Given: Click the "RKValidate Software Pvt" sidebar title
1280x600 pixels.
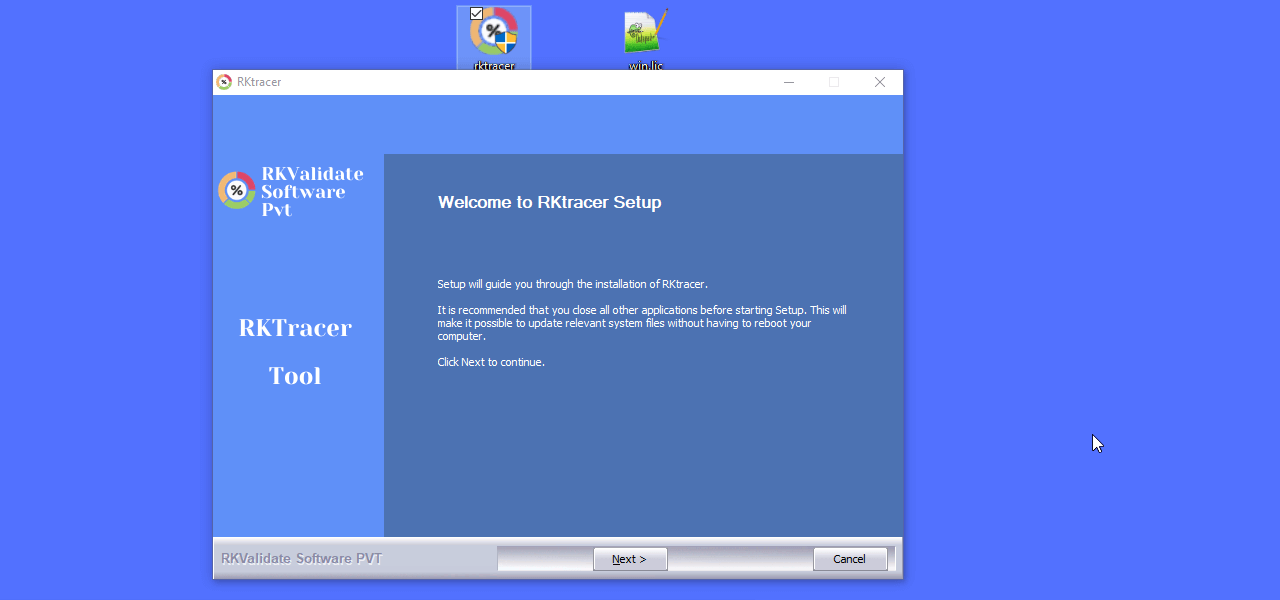Looking at the screenshot, I should click(x=312, y=191).
